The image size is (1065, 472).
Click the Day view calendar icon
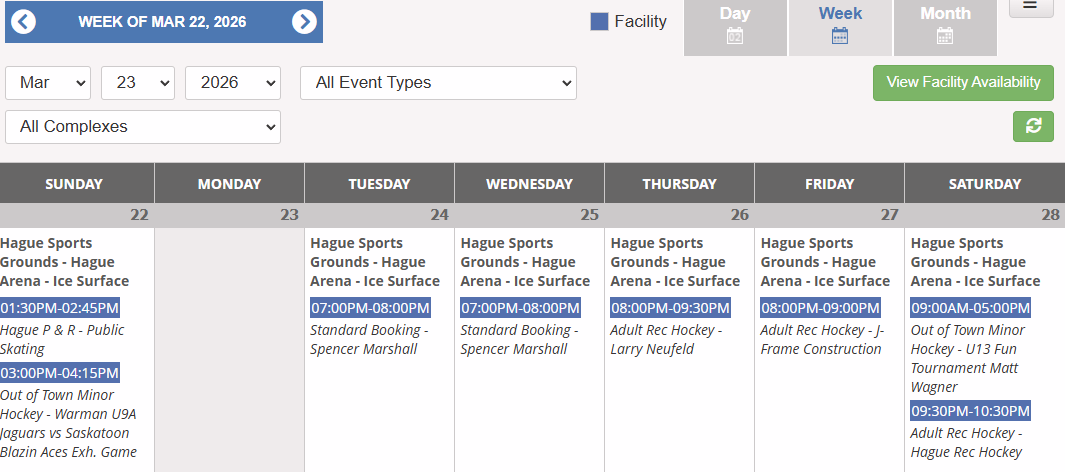735,37
